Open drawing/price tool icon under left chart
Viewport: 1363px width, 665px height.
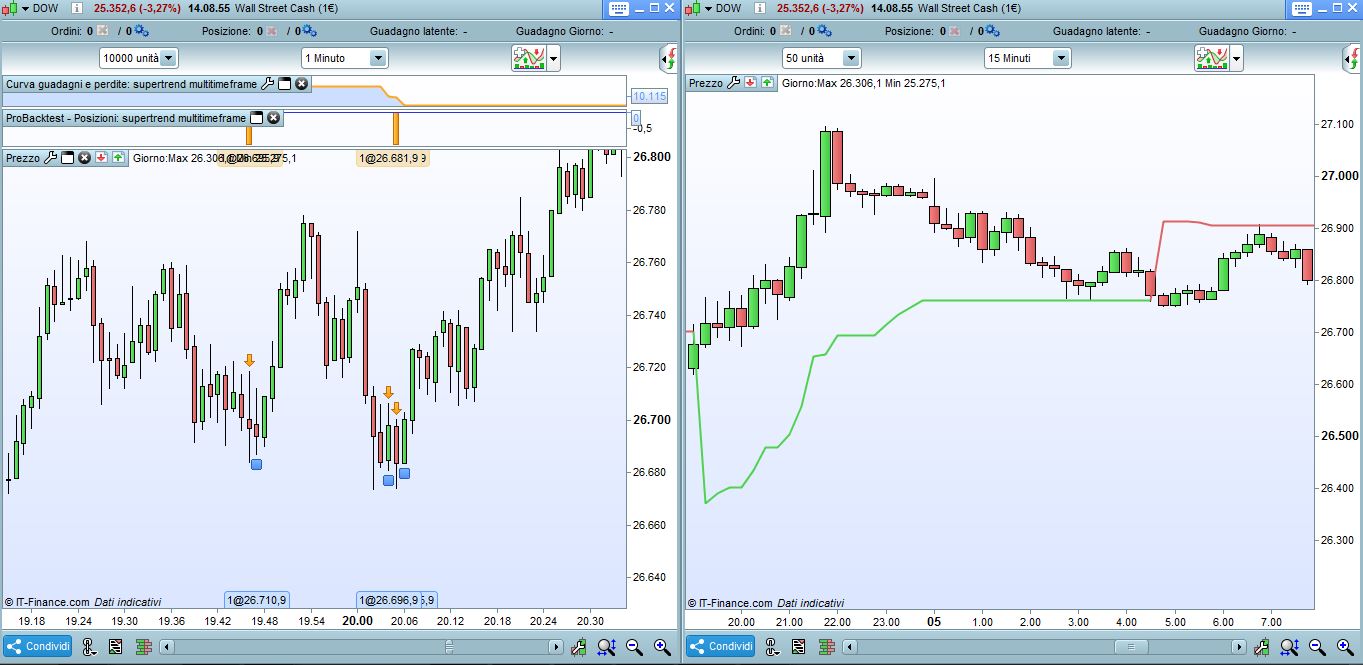[x=579, y=647]
